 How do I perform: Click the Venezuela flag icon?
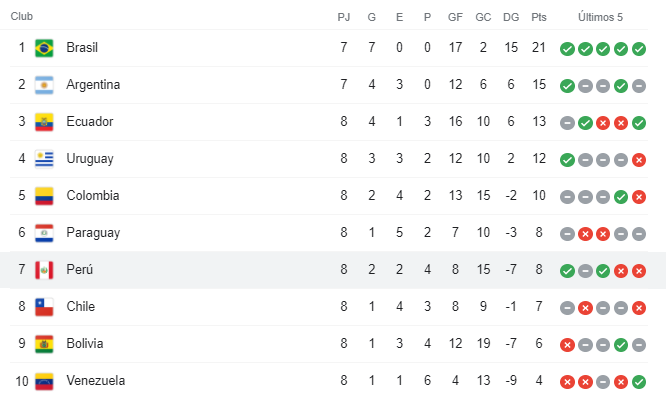(44, 381)
